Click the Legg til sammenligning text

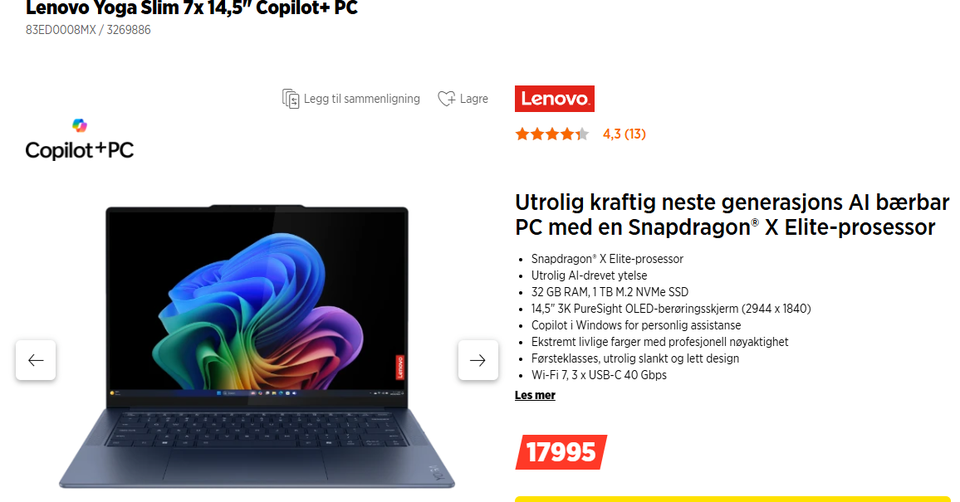pyautogui.click(x=362, y=99)
